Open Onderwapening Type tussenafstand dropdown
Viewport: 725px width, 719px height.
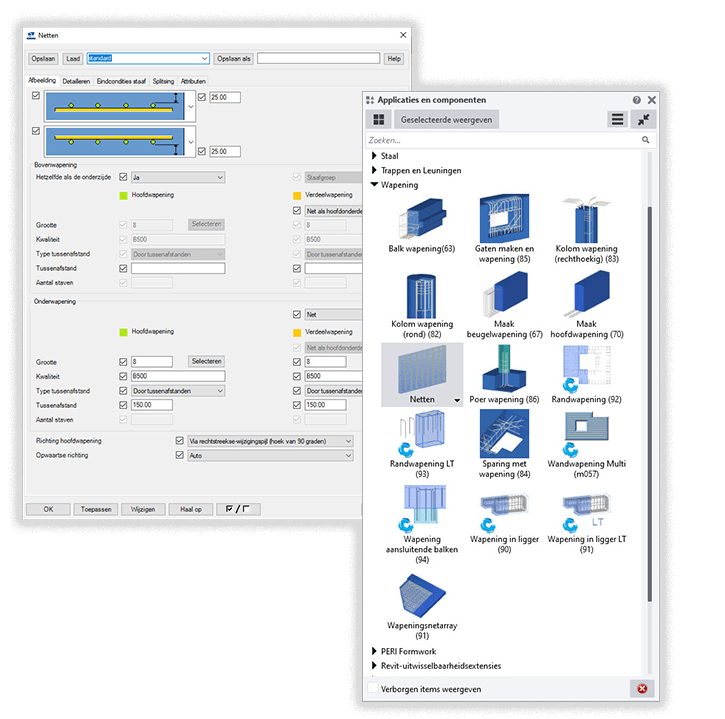(x=178, y=391)
